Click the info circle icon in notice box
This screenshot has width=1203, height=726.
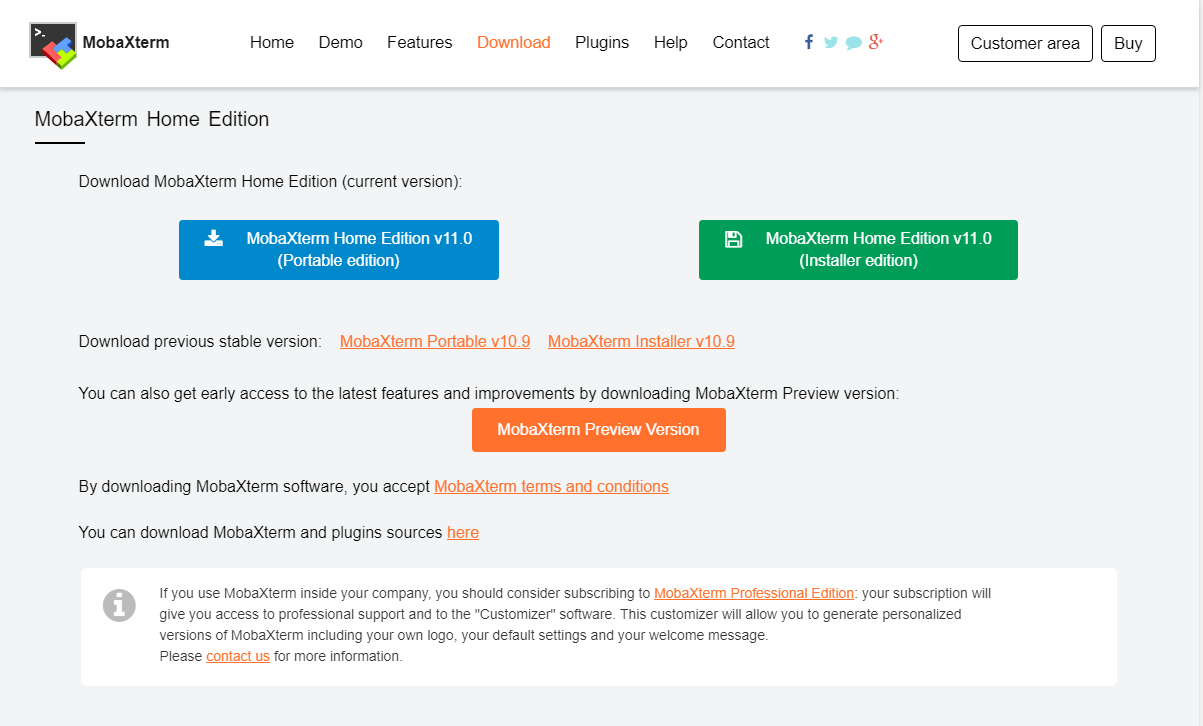coord(119,605)
